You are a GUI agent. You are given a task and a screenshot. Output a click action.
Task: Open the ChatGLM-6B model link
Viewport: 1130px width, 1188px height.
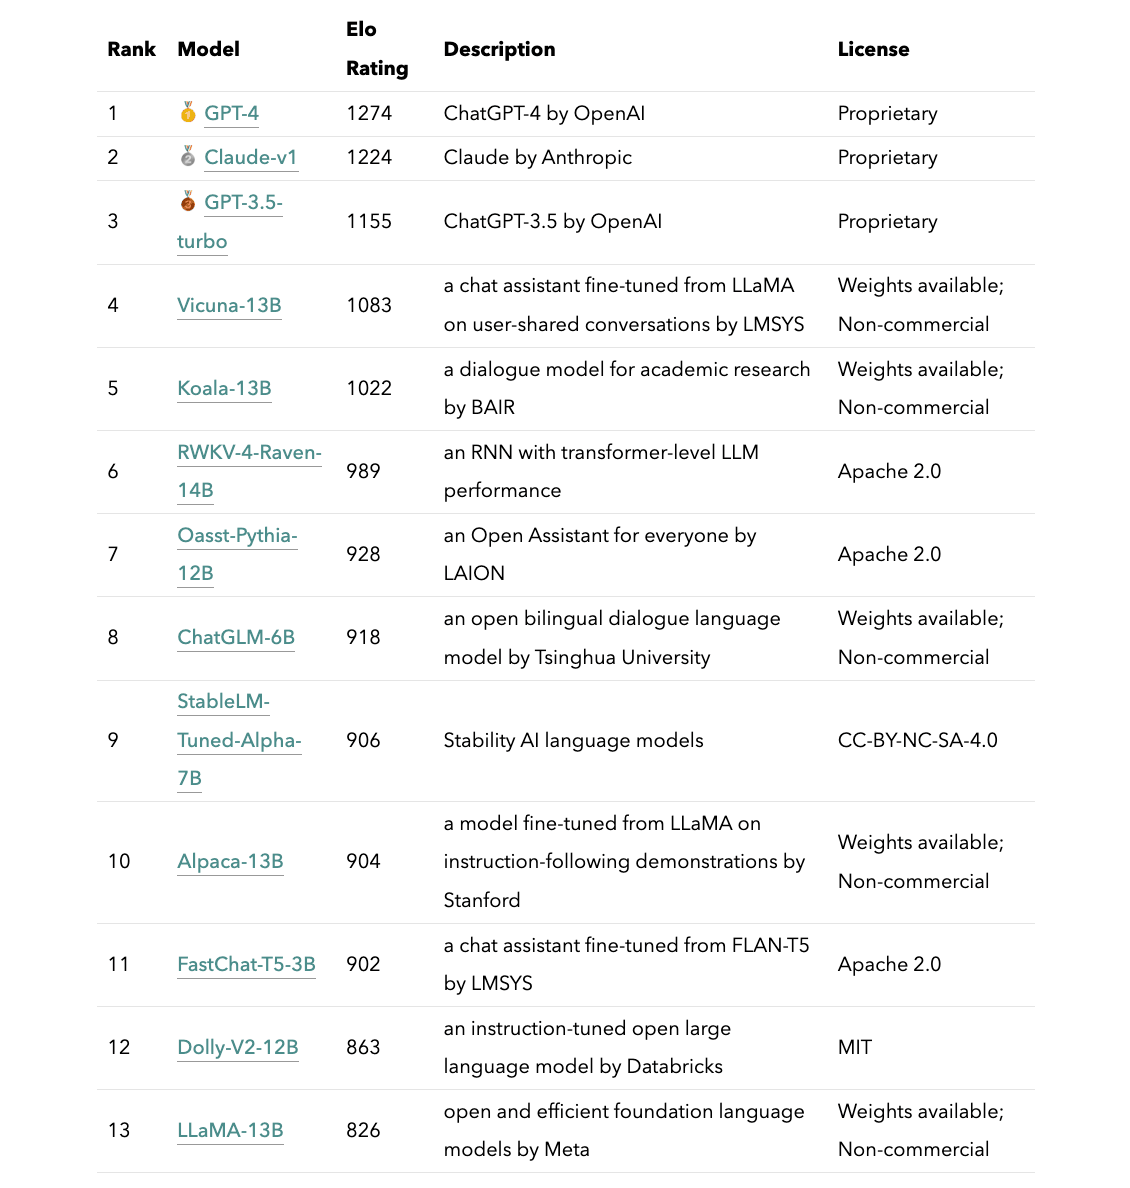236,638
